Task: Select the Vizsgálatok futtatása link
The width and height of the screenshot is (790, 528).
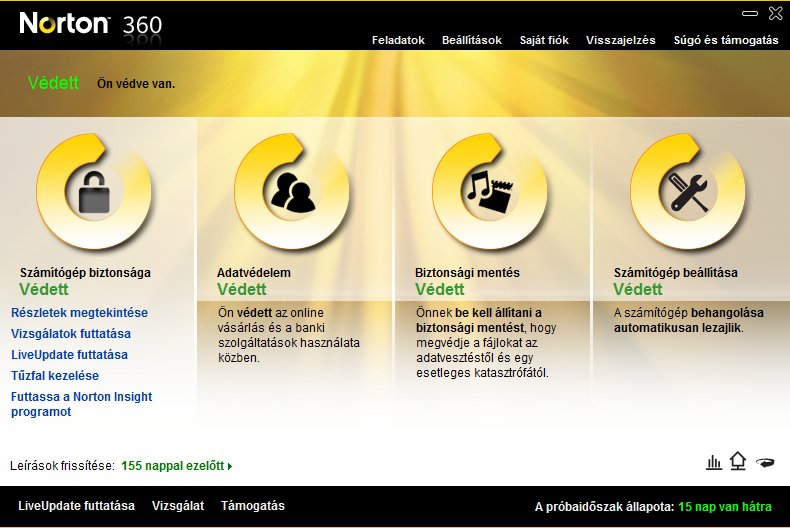Action: pos(71,334)
